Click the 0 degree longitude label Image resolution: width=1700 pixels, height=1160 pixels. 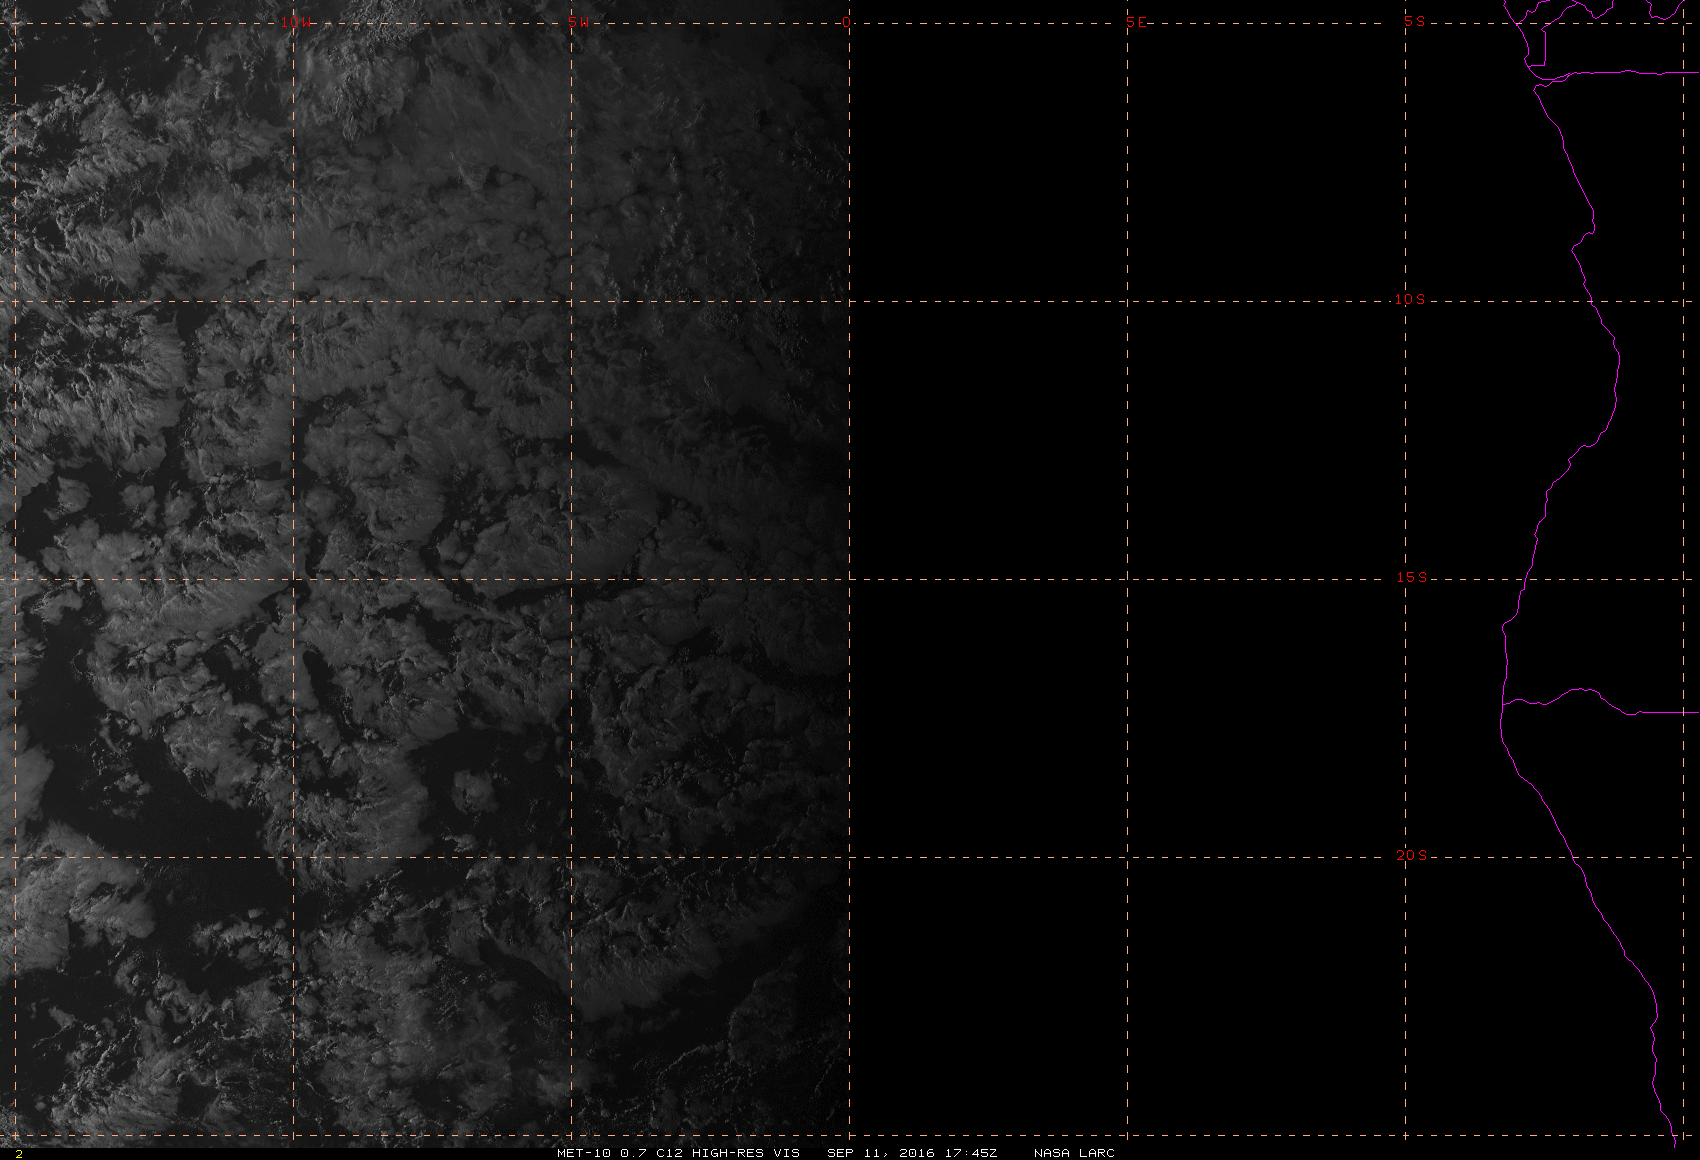coord(847,22)
